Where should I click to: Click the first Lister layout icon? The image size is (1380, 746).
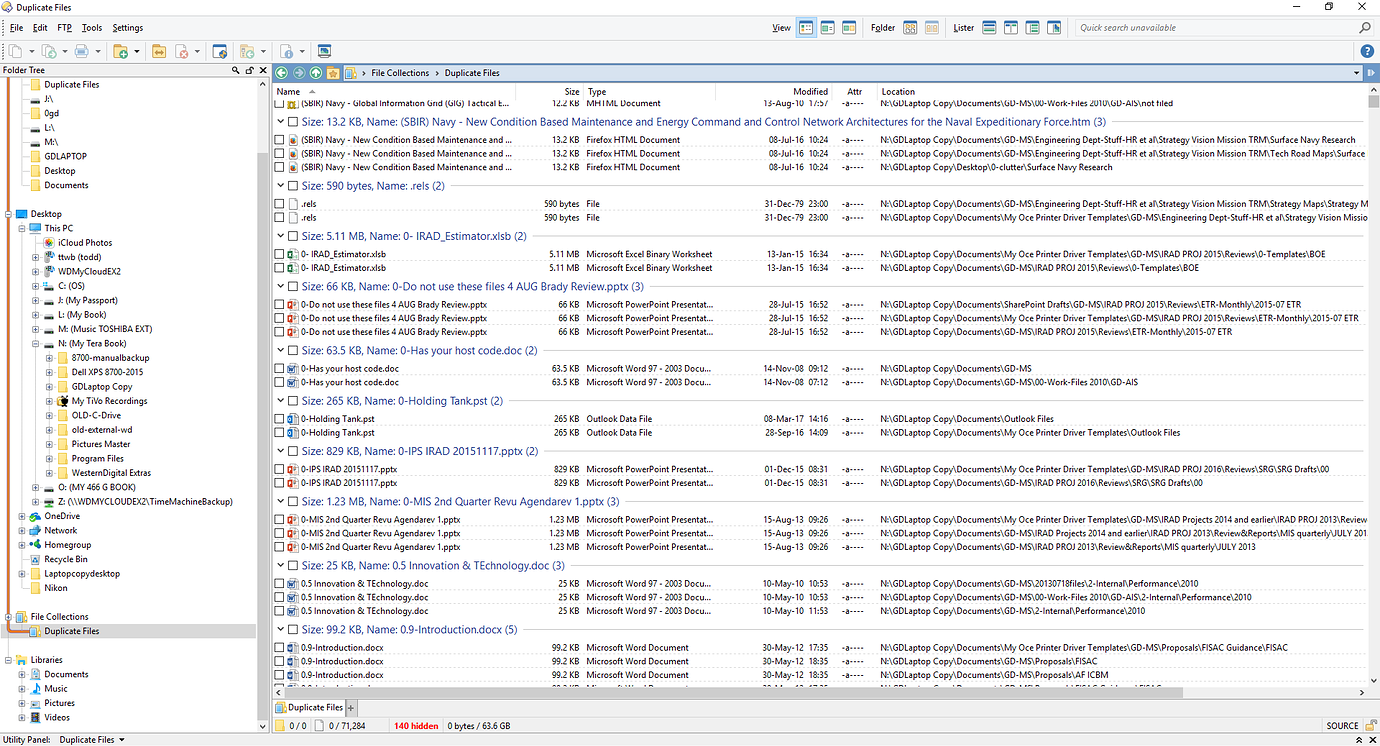coord(989,28)
